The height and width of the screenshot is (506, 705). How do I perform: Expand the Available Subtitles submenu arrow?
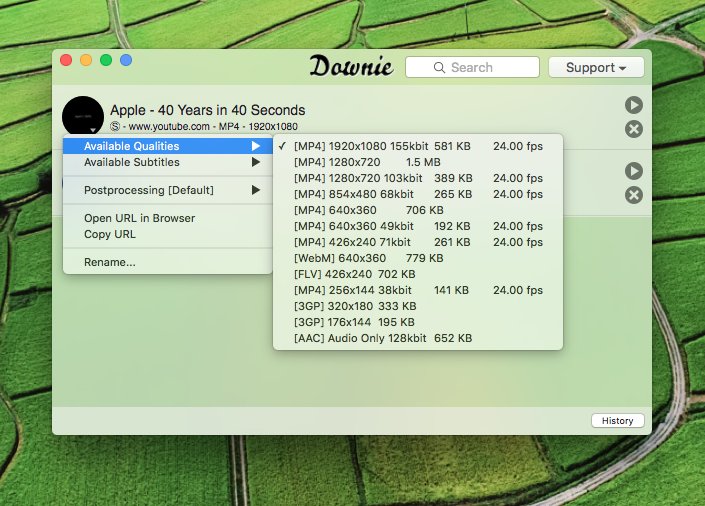(x=256, y=162)
